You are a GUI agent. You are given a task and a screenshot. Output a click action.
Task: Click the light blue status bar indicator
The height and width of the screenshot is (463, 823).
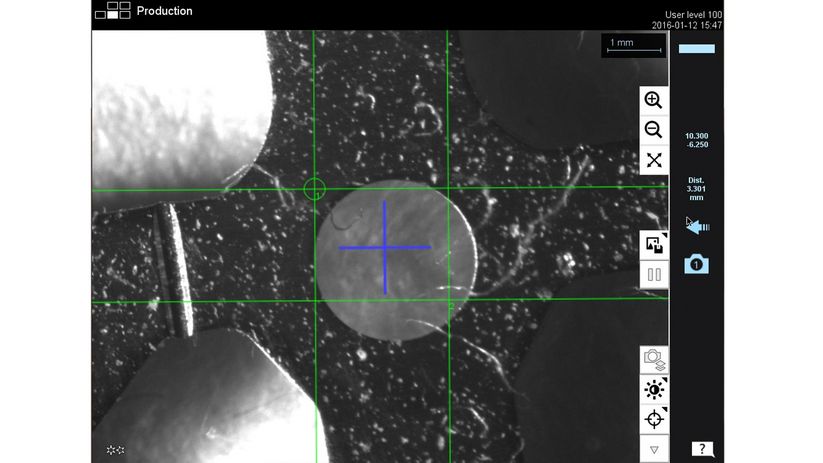pyautogui.click(x=696, y=48)
